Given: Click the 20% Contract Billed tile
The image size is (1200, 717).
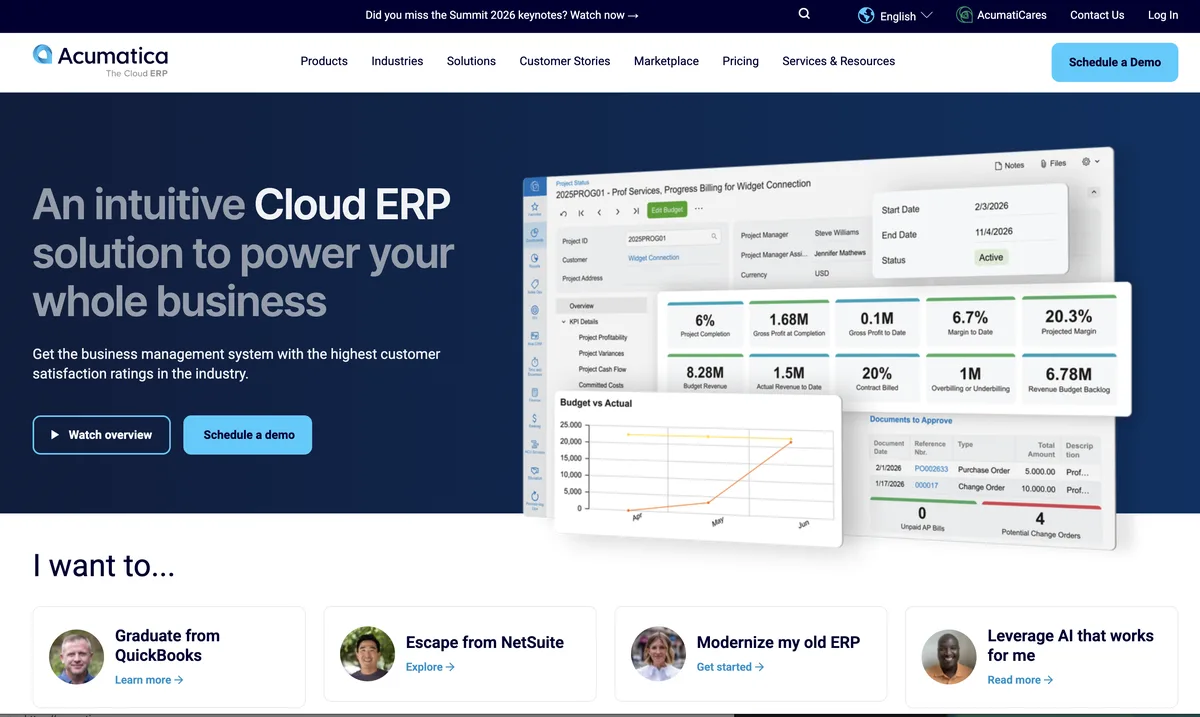Looking at the screenshot, I should pyautogui.click(x=877, y=378).
